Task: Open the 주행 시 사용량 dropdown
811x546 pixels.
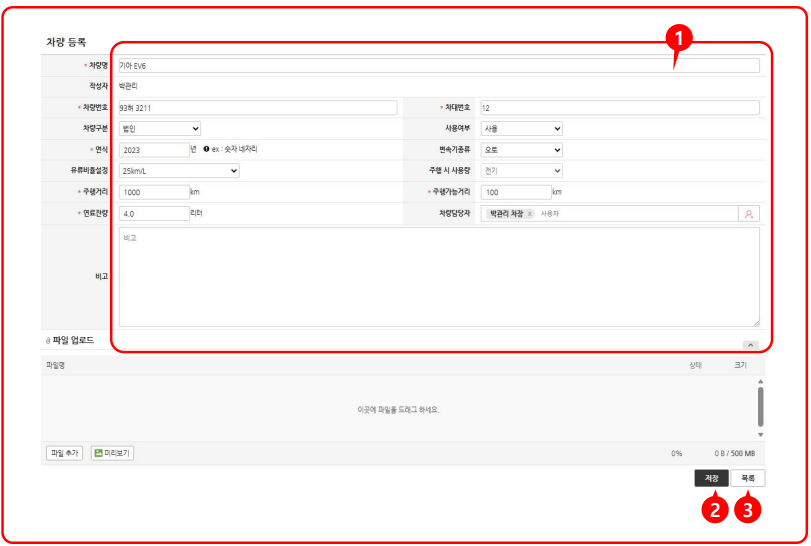Action: pyautogui.click(x=521, y=171)
